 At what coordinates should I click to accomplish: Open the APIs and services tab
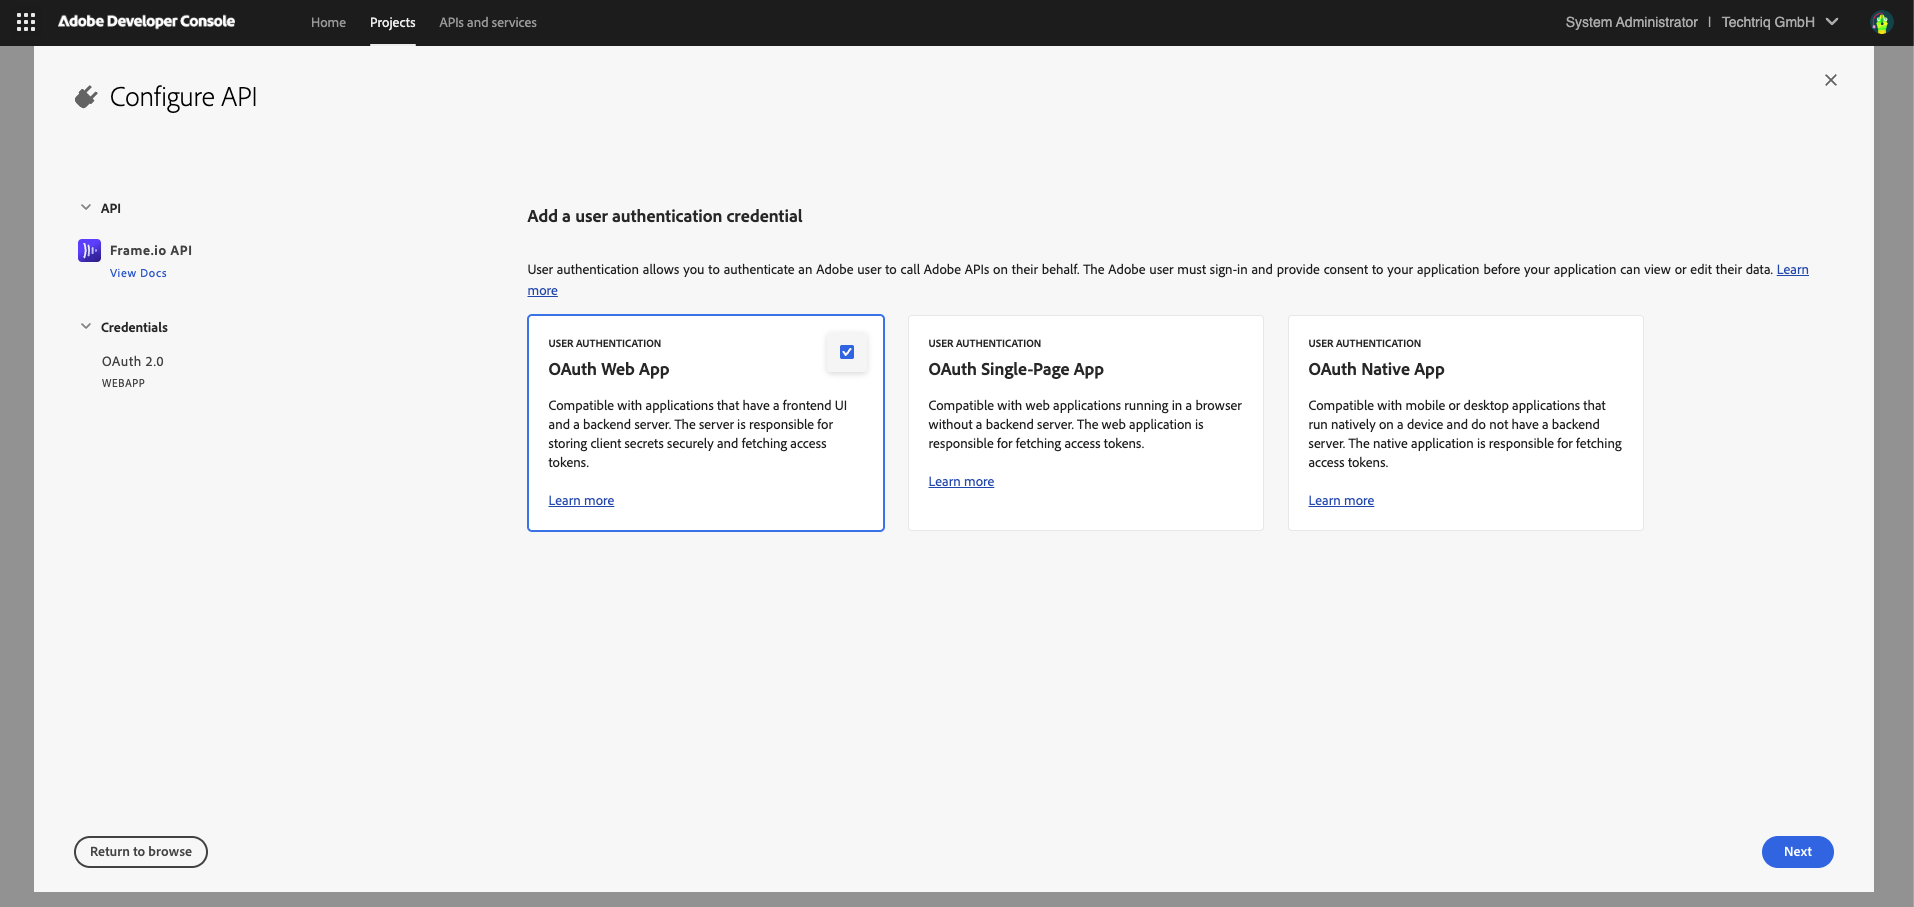[x=487, y=22]
